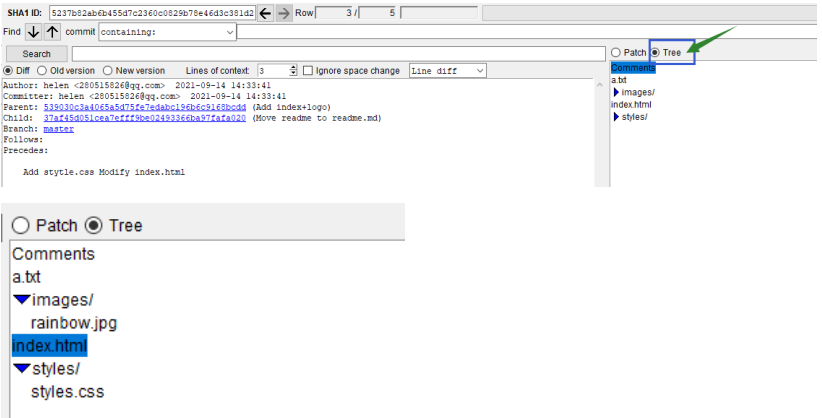The height and width of the screenshot is (418, 822).
Task: Select the Patch radio in enlarged panel
Action: 20,226
